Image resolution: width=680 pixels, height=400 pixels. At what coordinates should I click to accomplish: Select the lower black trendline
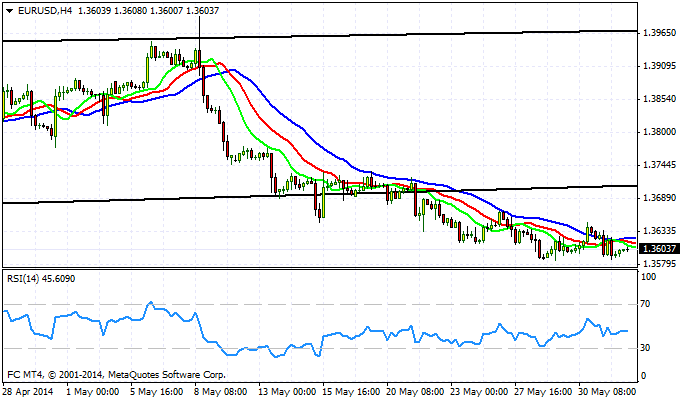[320, 194]
